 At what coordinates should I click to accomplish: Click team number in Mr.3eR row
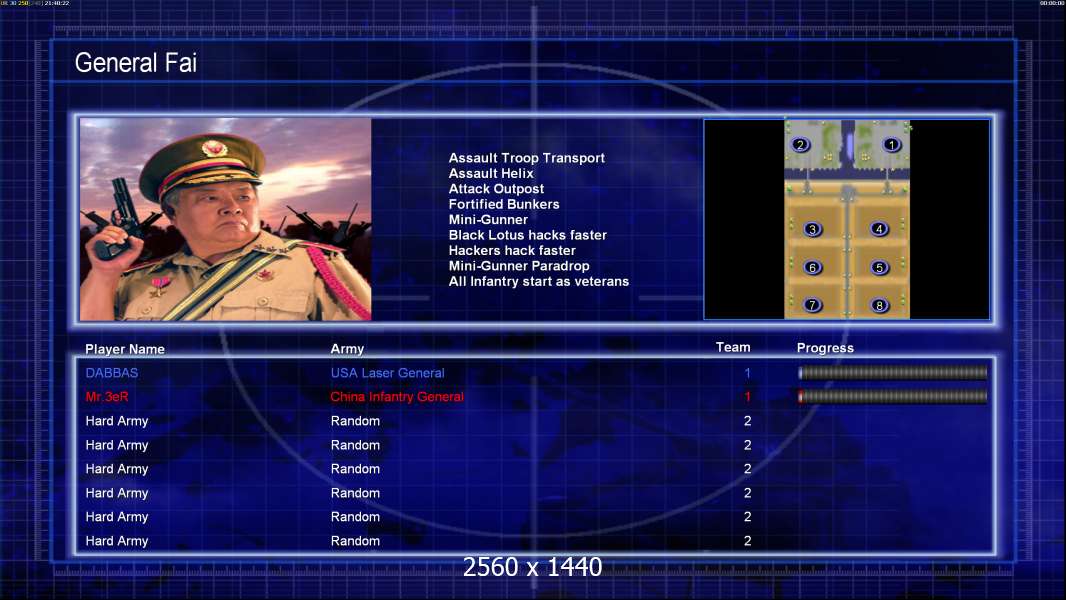point(747,397)
